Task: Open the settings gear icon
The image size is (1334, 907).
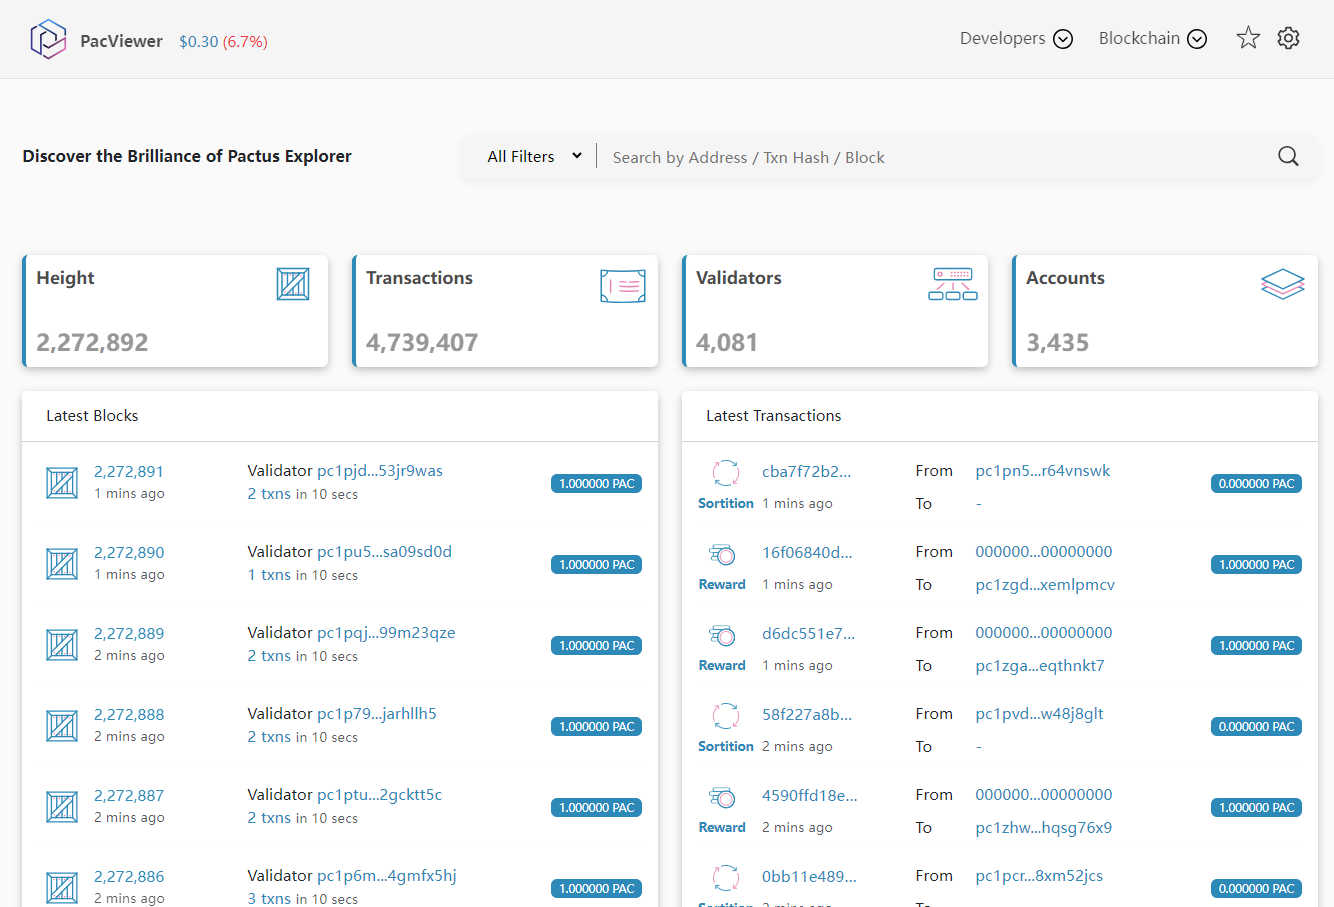Action: point(1289,38)
